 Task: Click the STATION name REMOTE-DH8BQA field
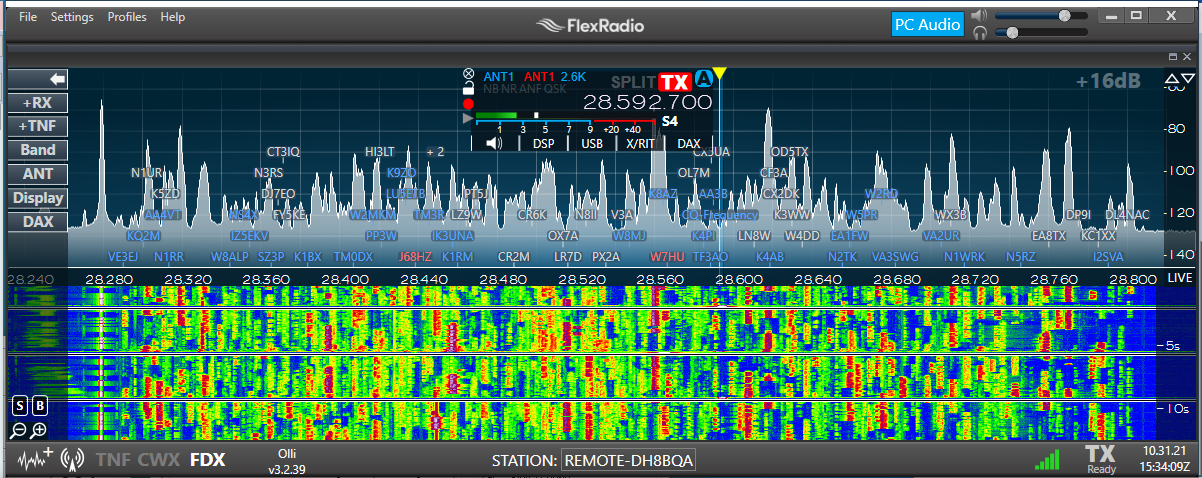pos(628,461)
